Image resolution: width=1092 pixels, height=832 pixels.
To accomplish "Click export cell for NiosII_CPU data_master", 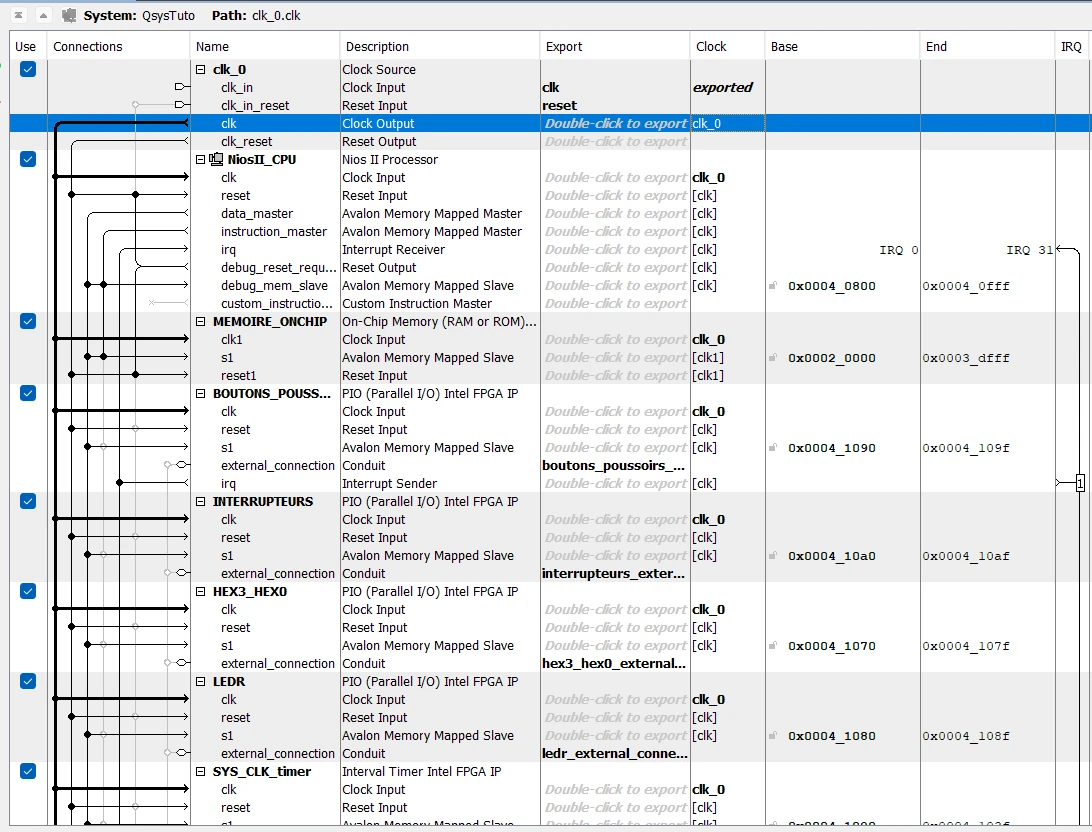I will tap(615, 214).
